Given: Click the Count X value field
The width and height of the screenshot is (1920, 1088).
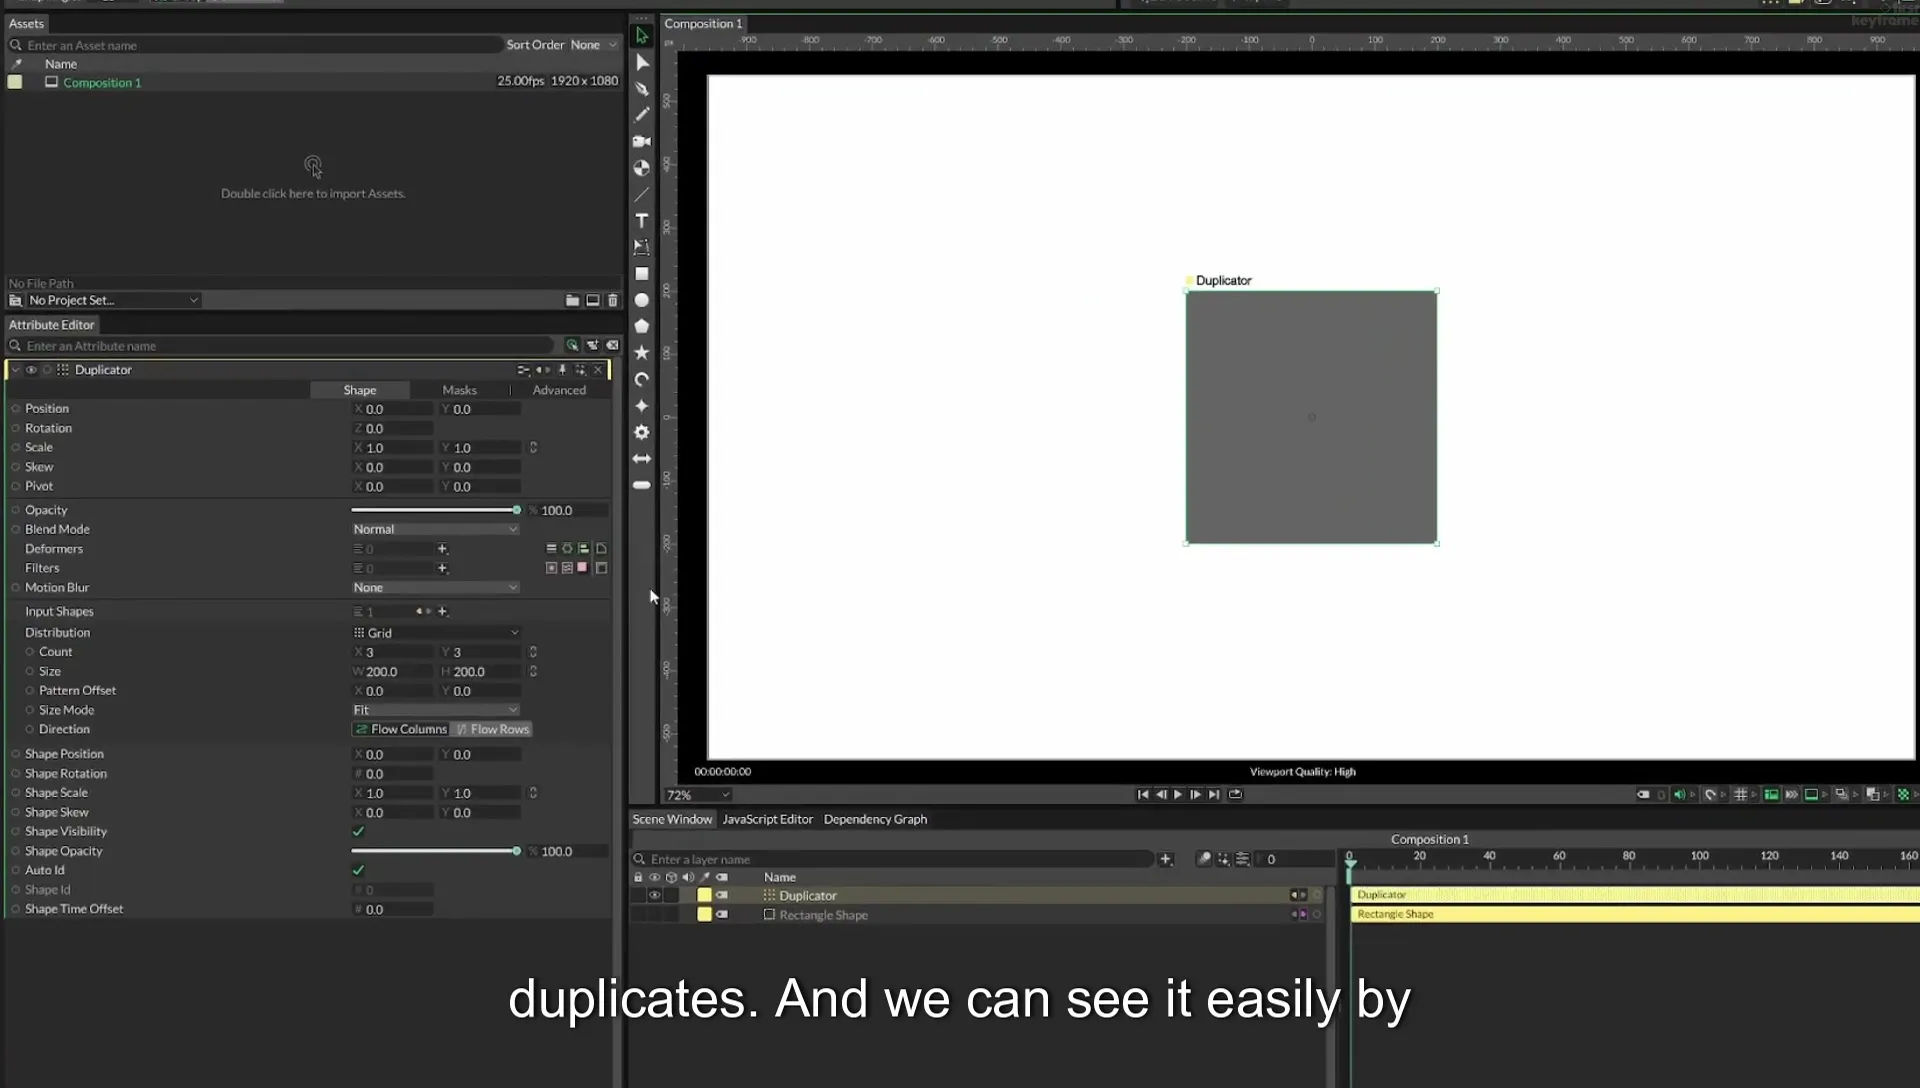Looking at the screenshot, I should coord(392,652).
